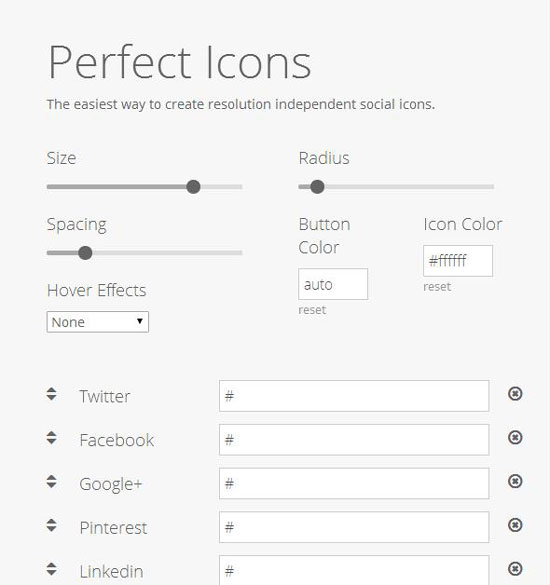Remove the Linkedin row with its X icon
Screen dimensions: 550x585
pyautogui.click(x=515, y=569)
